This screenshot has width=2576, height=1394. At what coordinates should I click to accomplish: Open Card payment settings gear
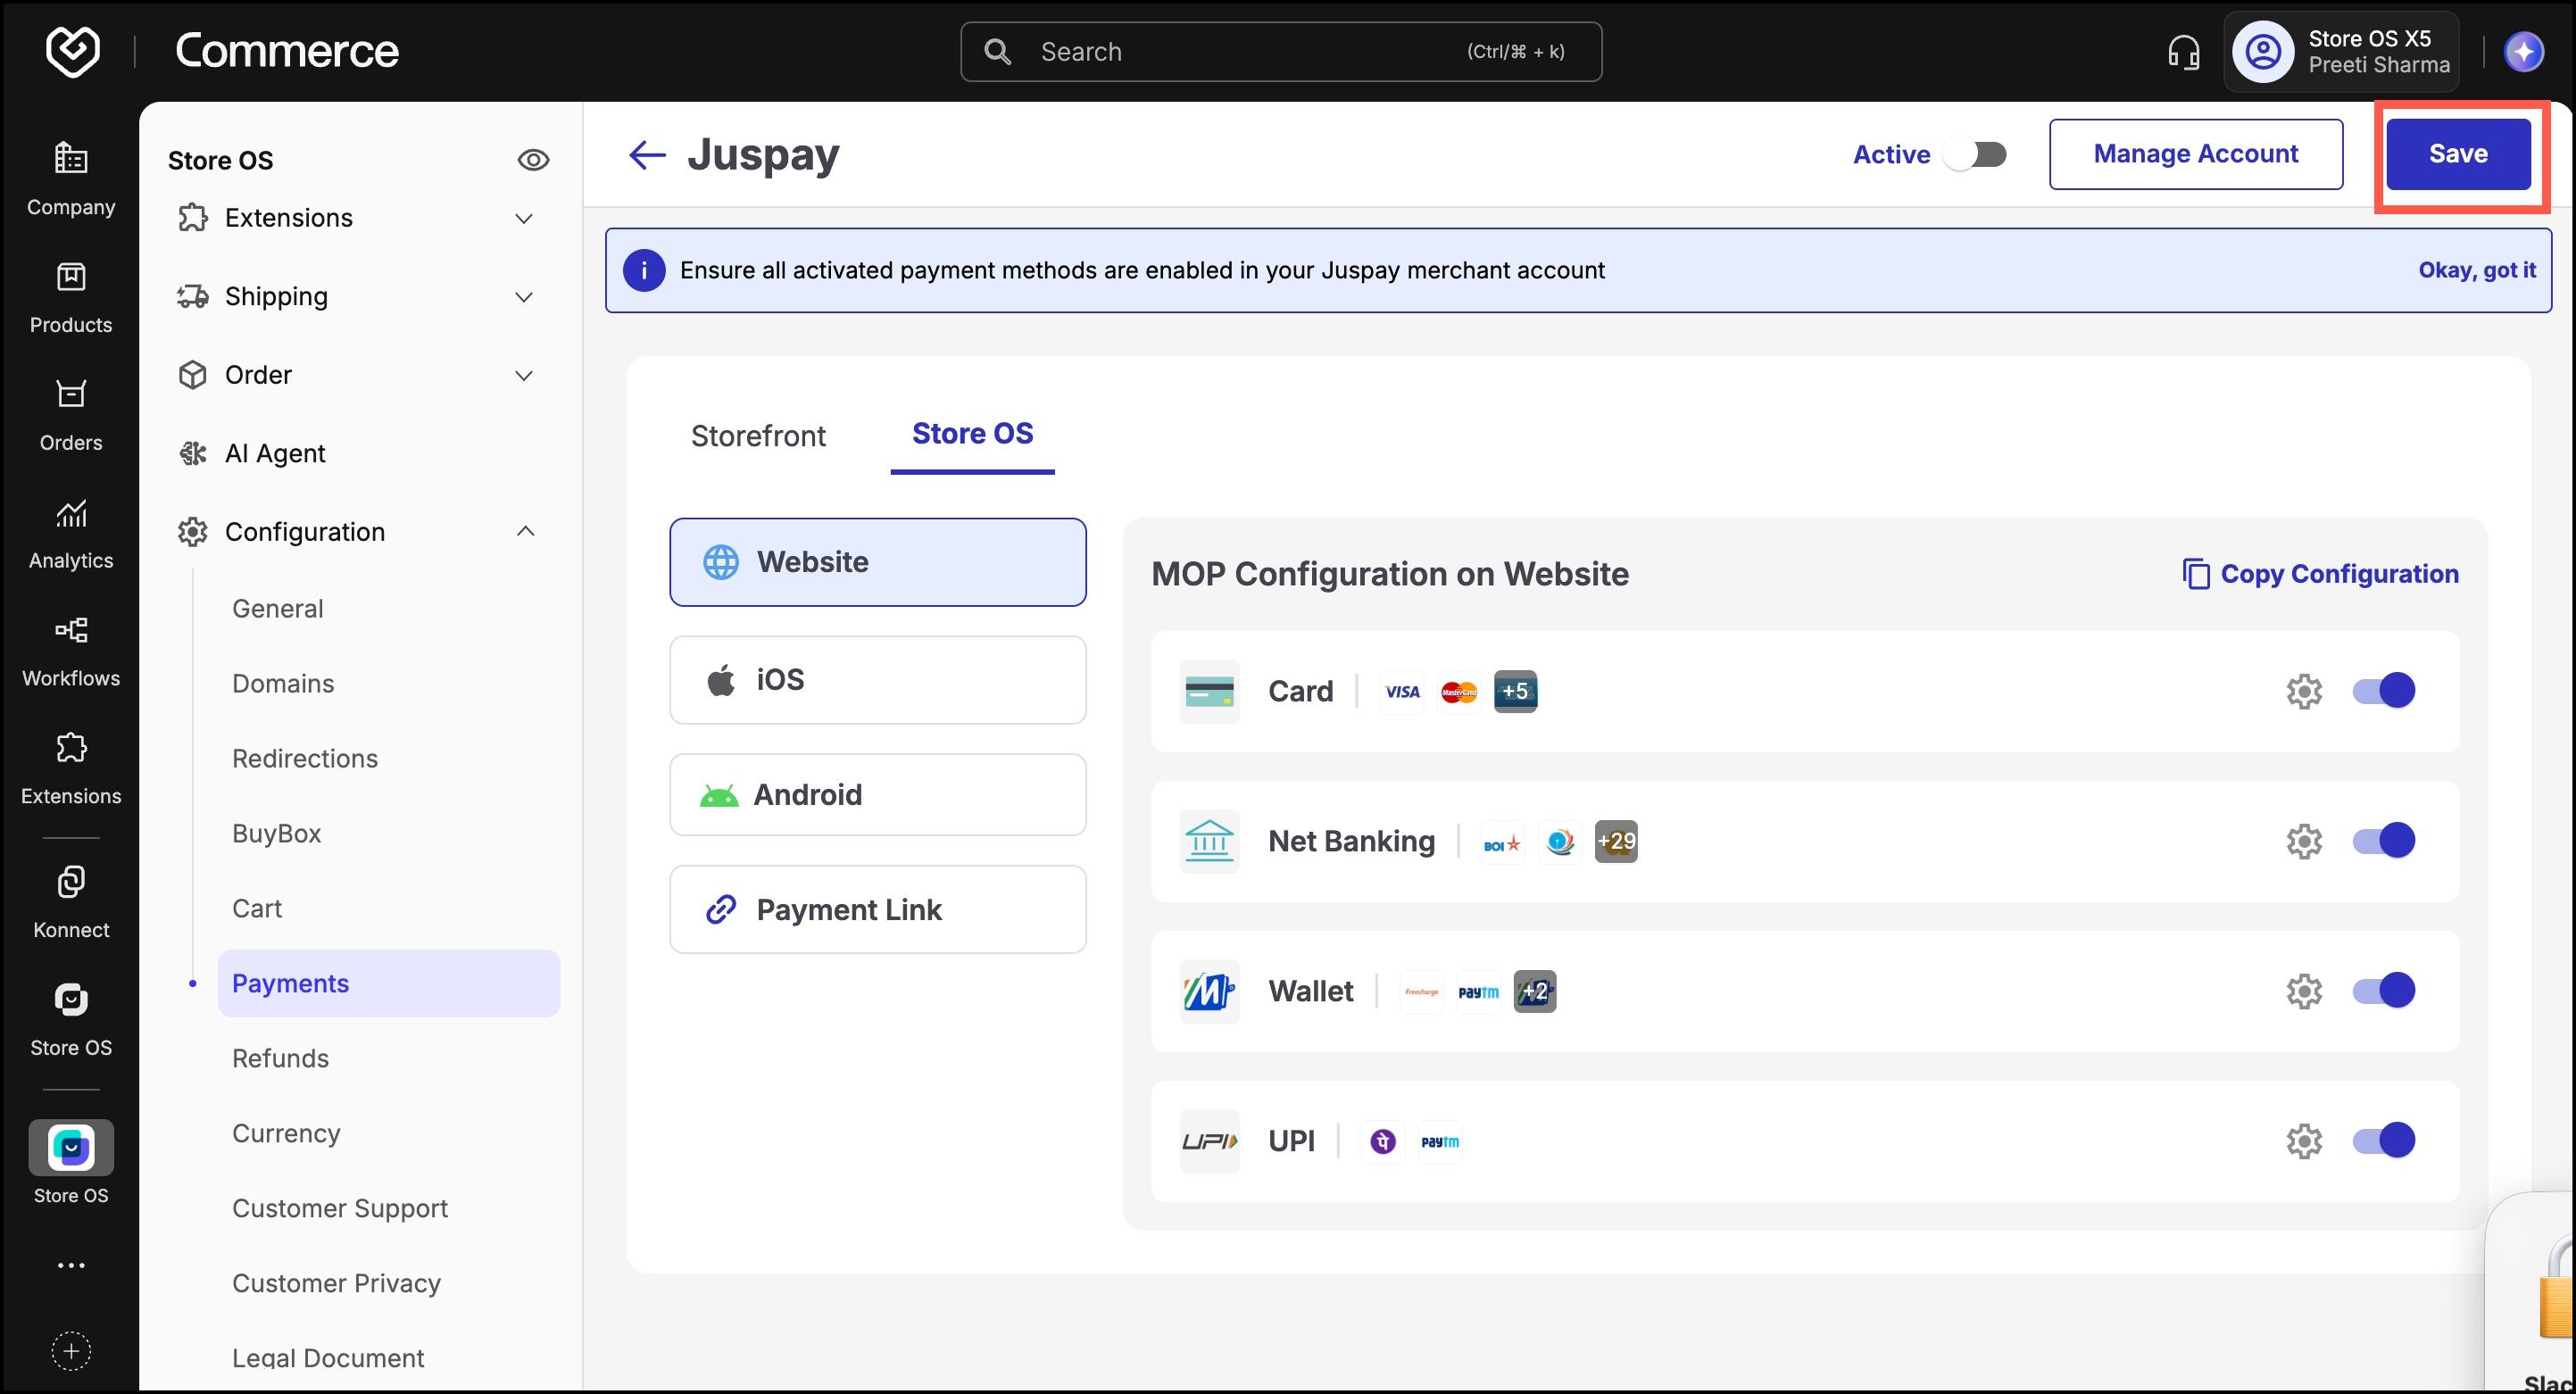[2304, 691]
